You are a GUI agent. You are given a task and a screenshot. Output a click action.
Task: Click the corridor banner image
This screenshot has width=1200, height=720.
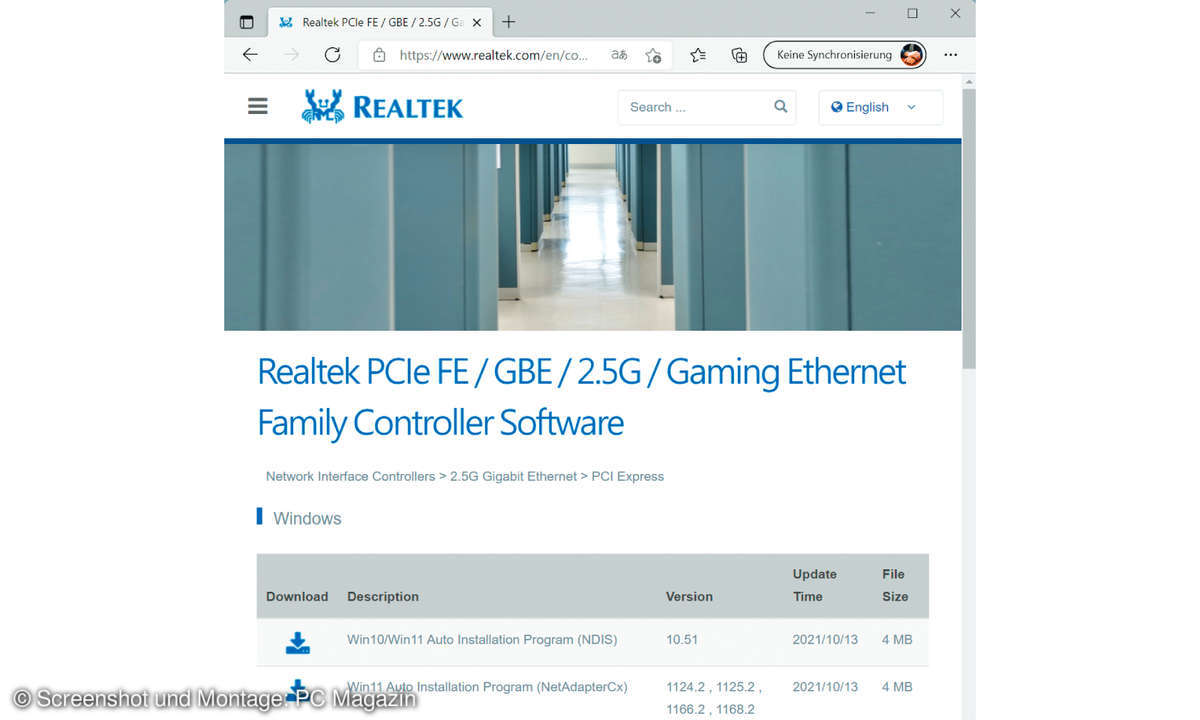[x=593, y=237]
